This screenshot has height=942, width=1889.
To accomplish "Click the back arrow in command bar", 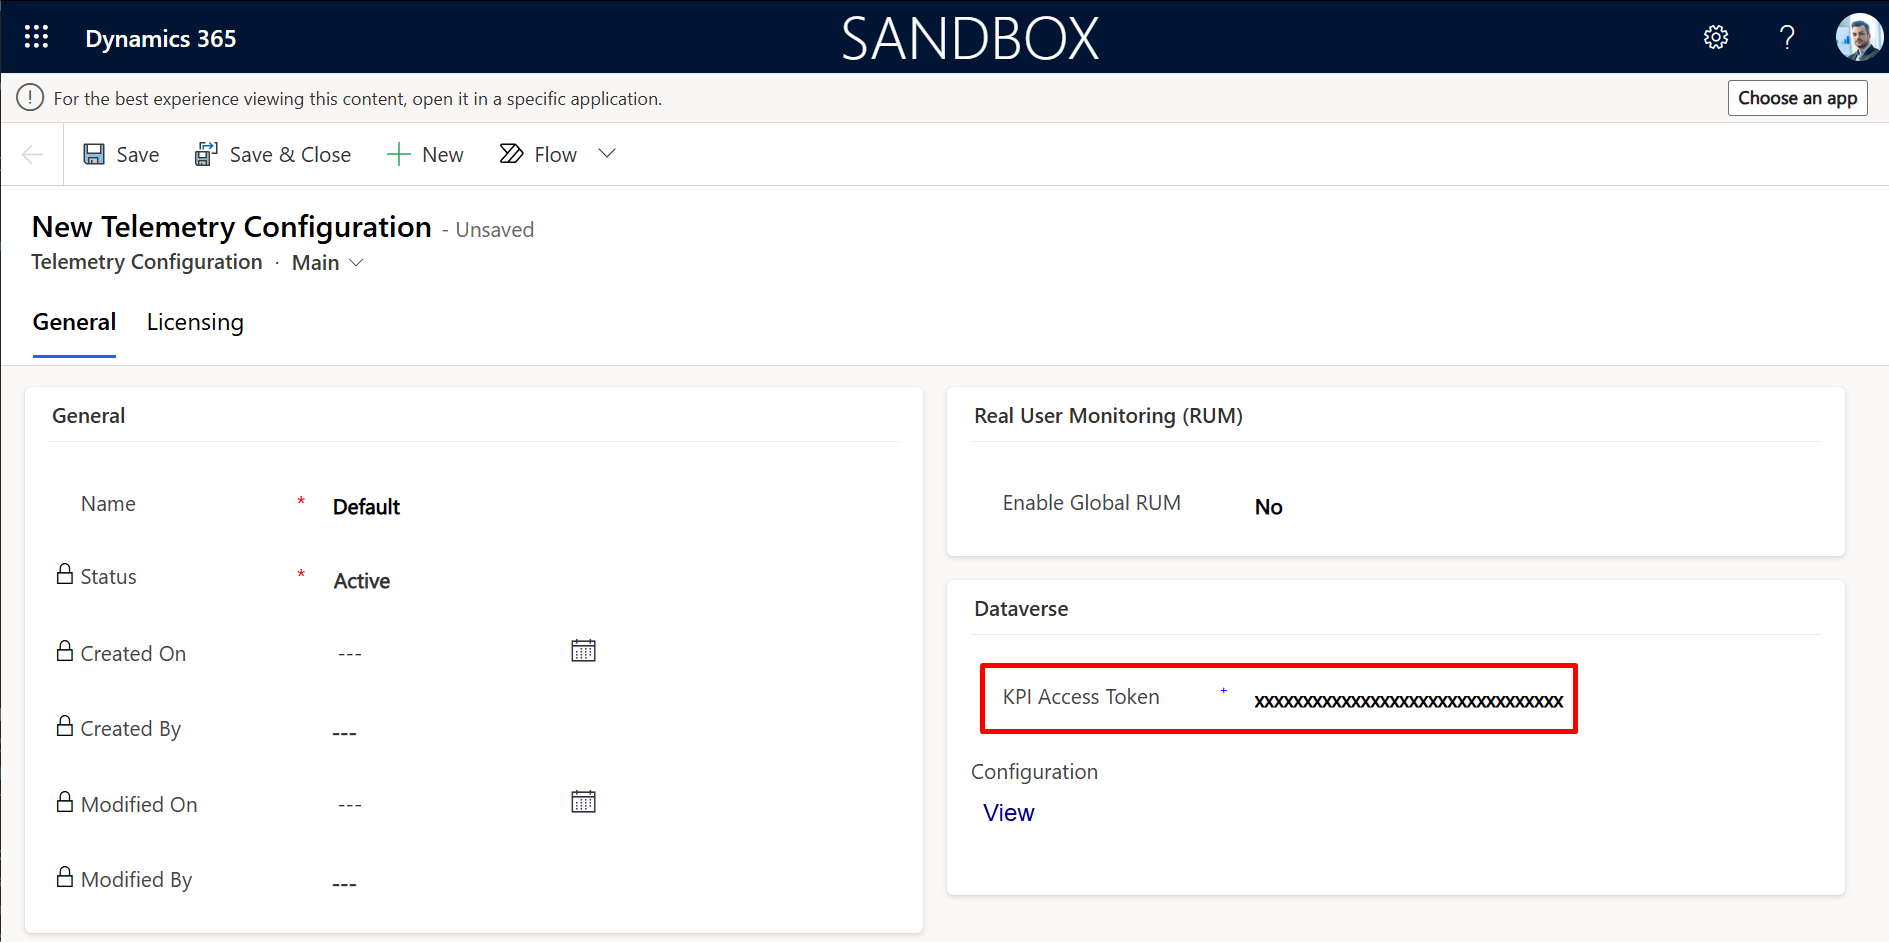I will pyautogui.click(x=32, y=154).
